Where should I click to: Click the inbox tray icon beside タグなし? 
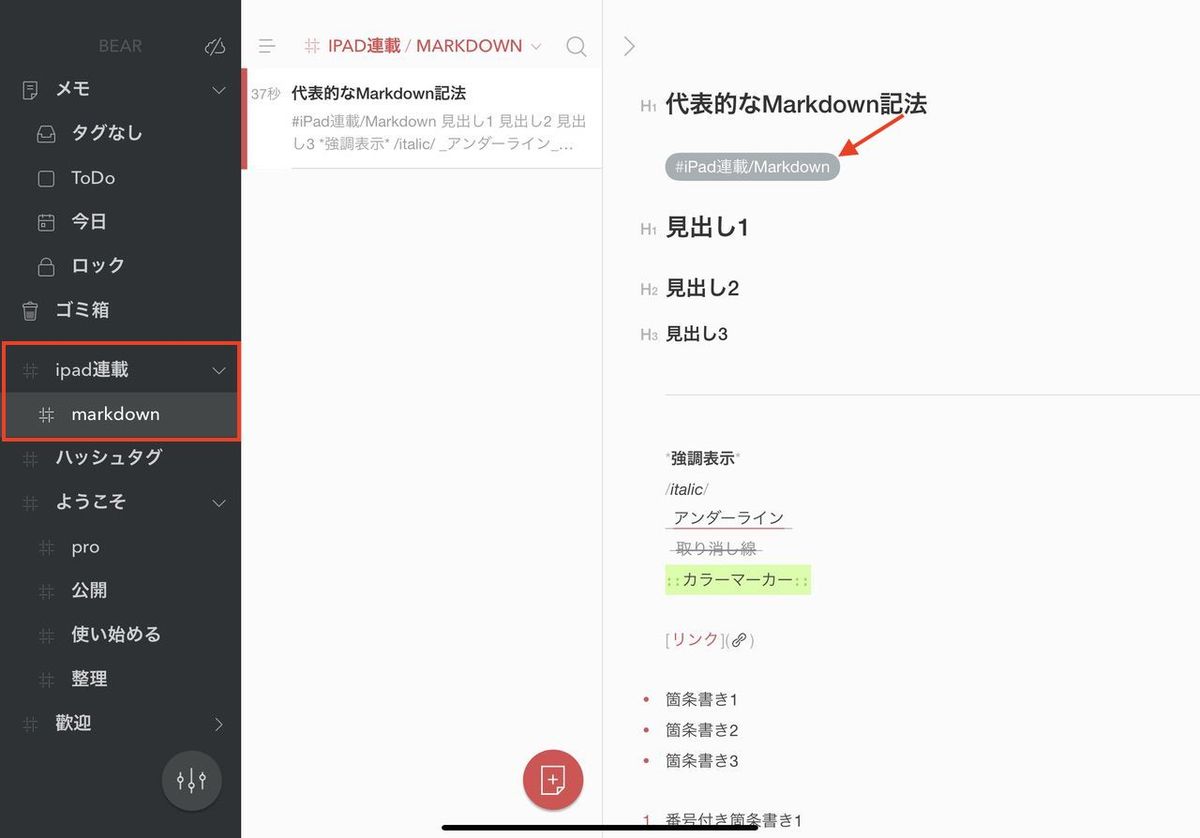pyautogui.click(x=46, y=134)
